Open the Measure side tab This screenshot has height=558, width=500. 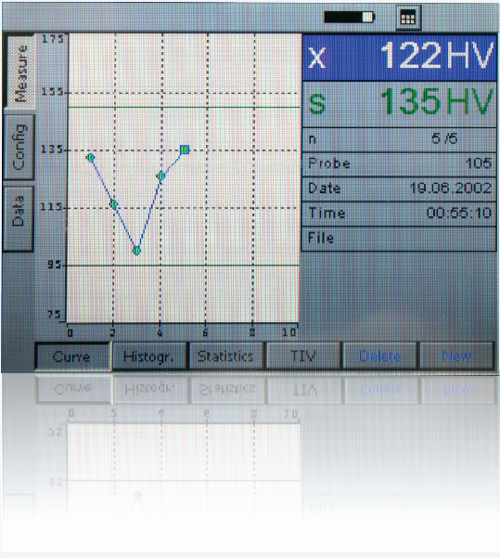(21, 72)
